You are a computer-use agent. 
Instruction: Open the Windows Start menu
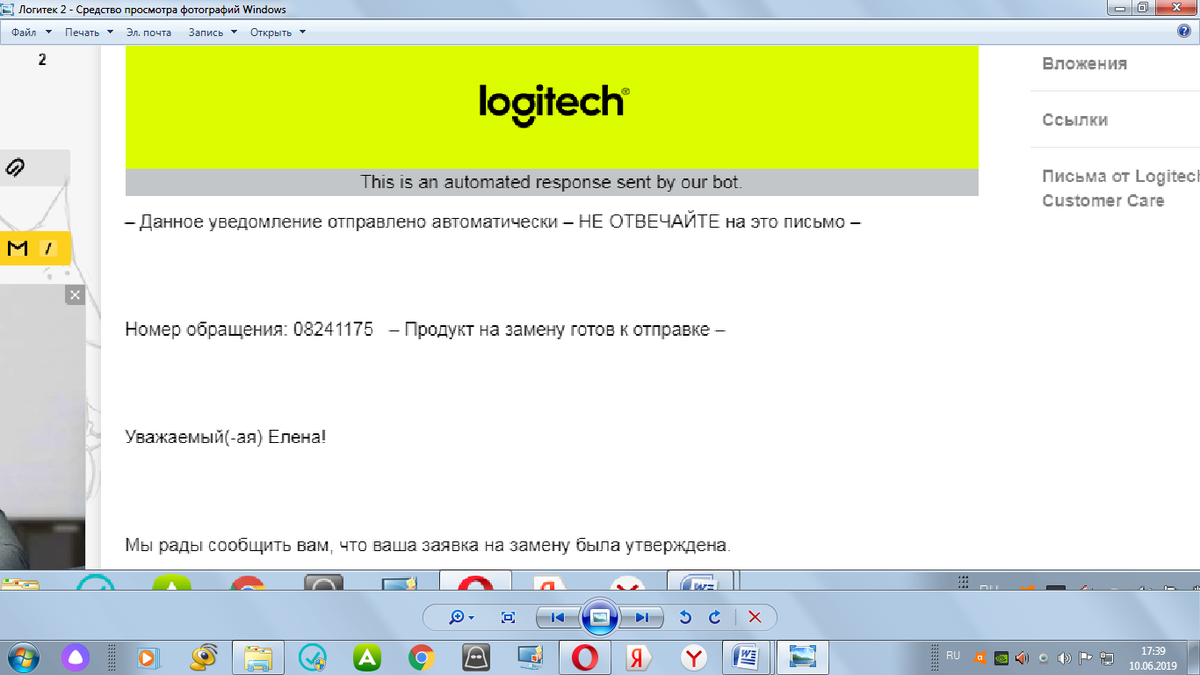click(x=24, y=657)
